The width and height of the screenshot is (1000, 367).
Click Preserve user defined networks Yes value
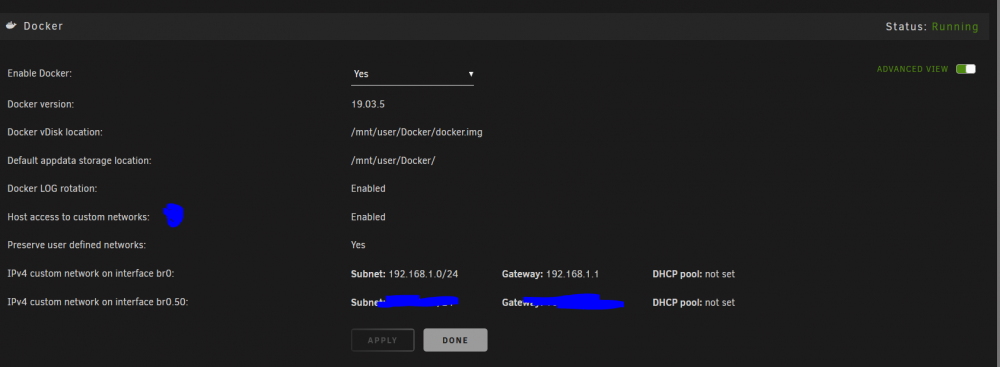358,244
